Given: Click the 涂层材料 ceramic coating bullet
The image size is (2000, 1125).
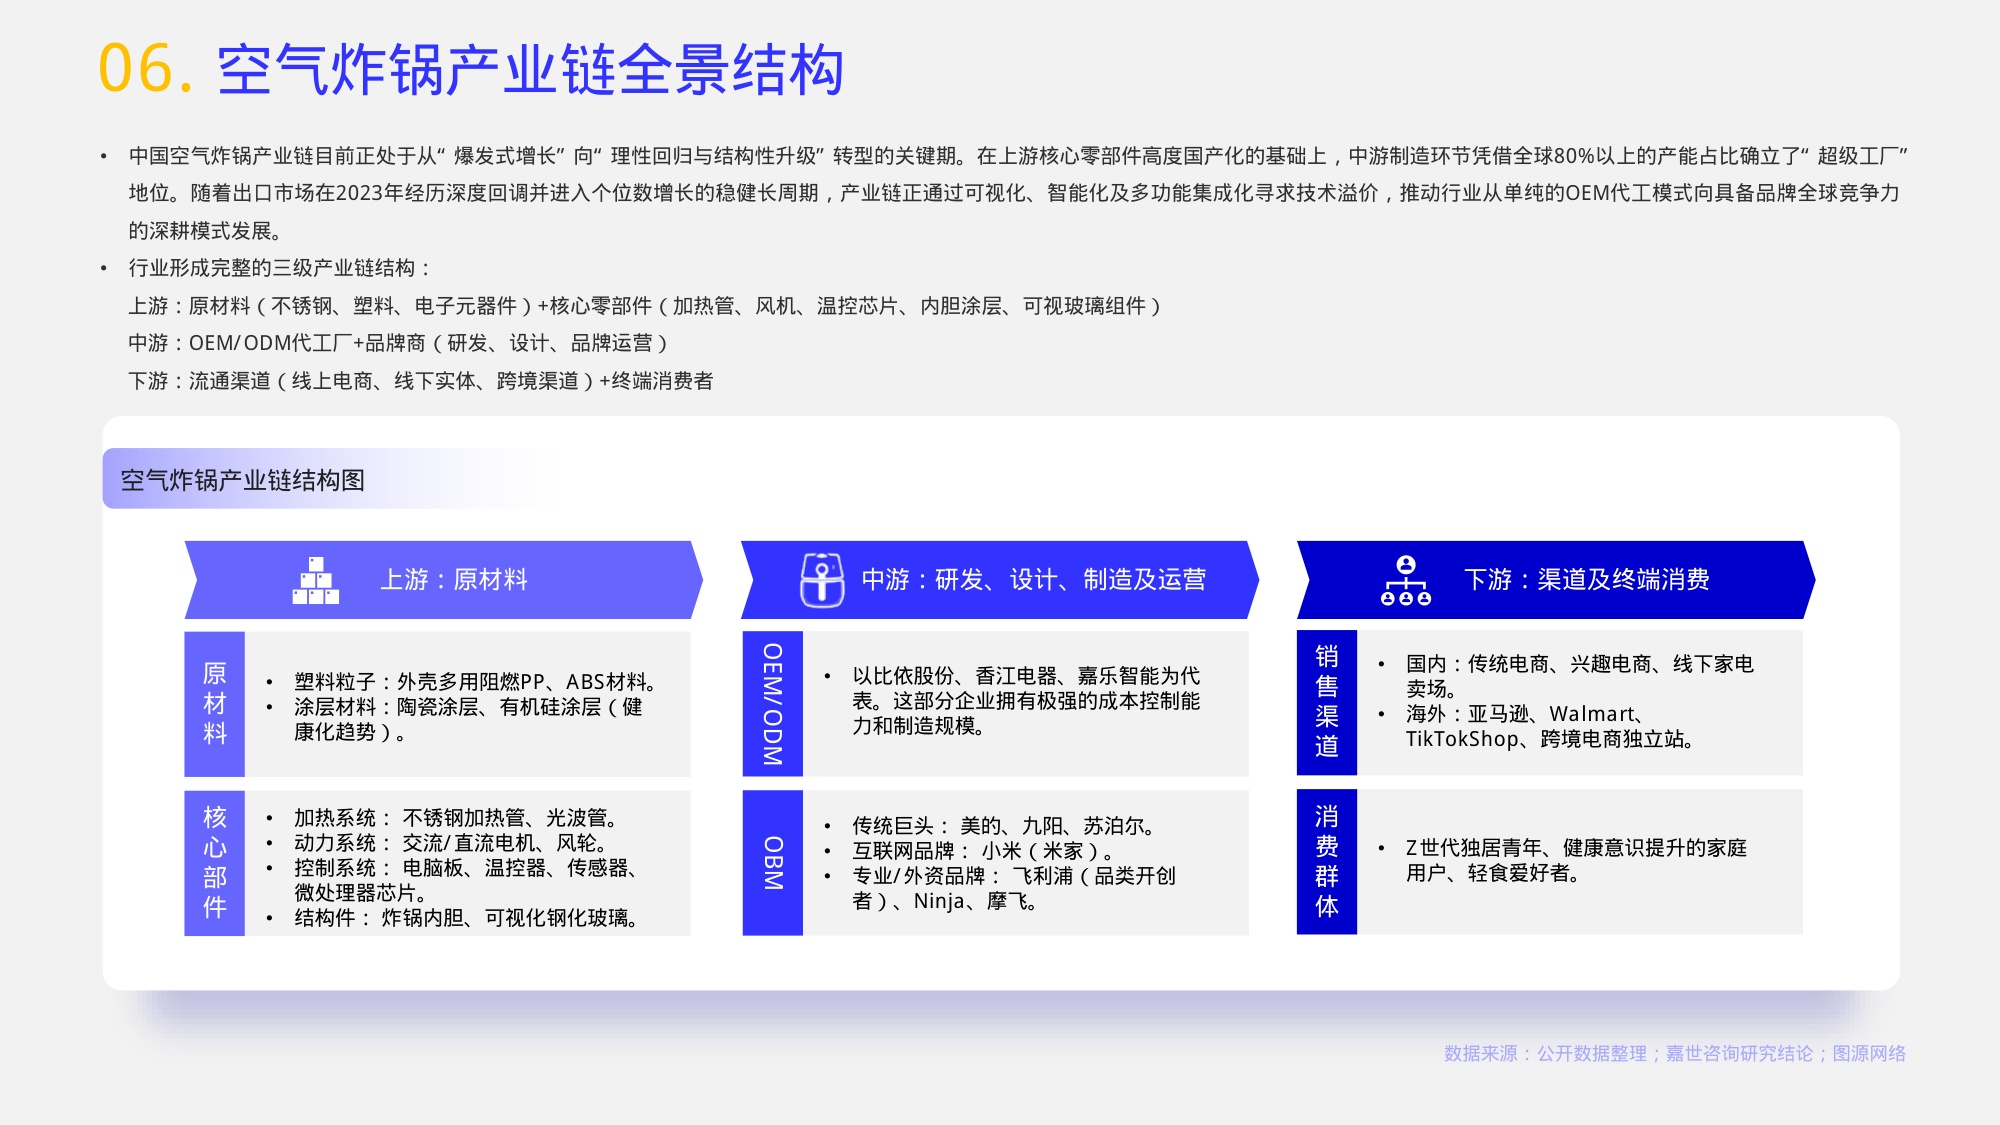Looking at the screenshot, I should tap(468, 719).
